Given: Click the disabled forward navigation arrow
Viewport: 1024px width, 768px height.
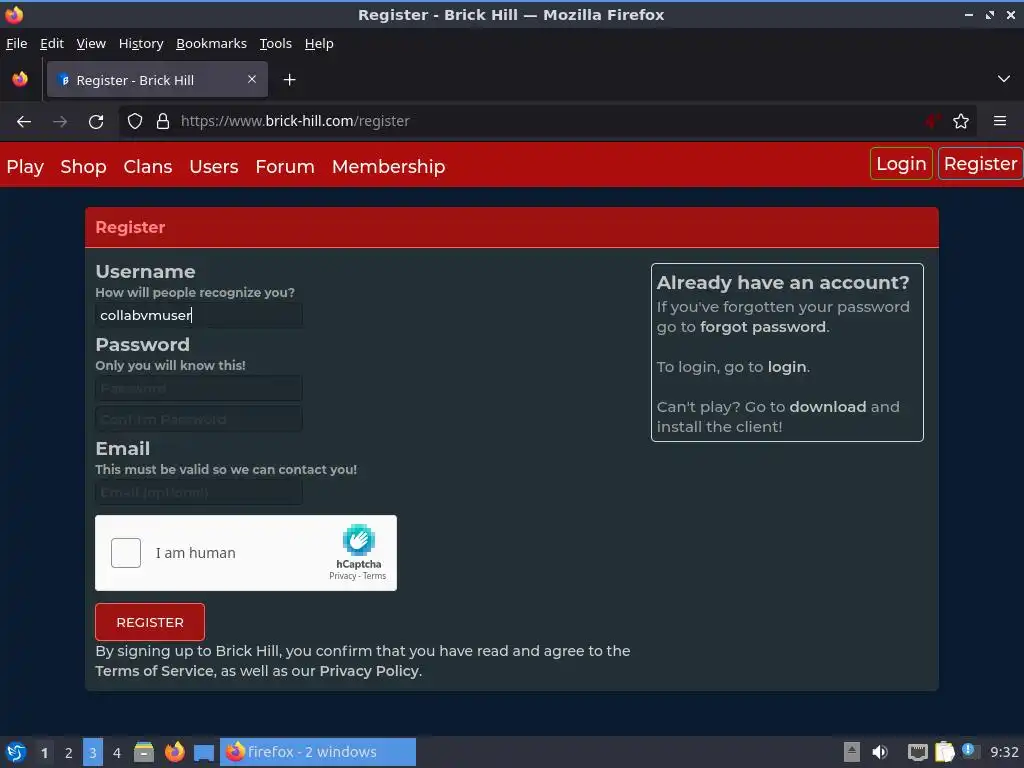Looking at the screenshot, I should coord(60,121).
